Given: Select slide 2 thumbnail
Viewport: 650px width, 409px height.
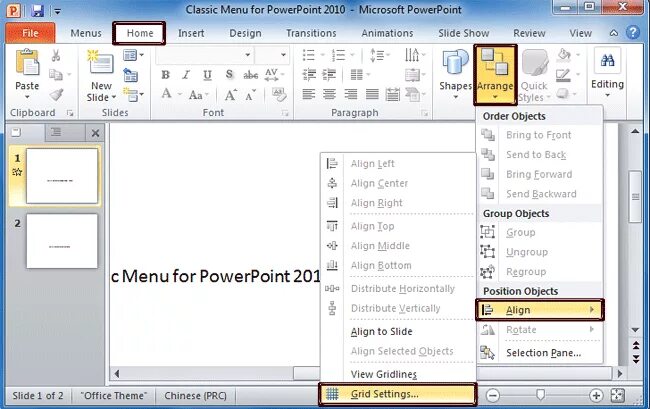Looking at the screenshot, I should (62, 241).
